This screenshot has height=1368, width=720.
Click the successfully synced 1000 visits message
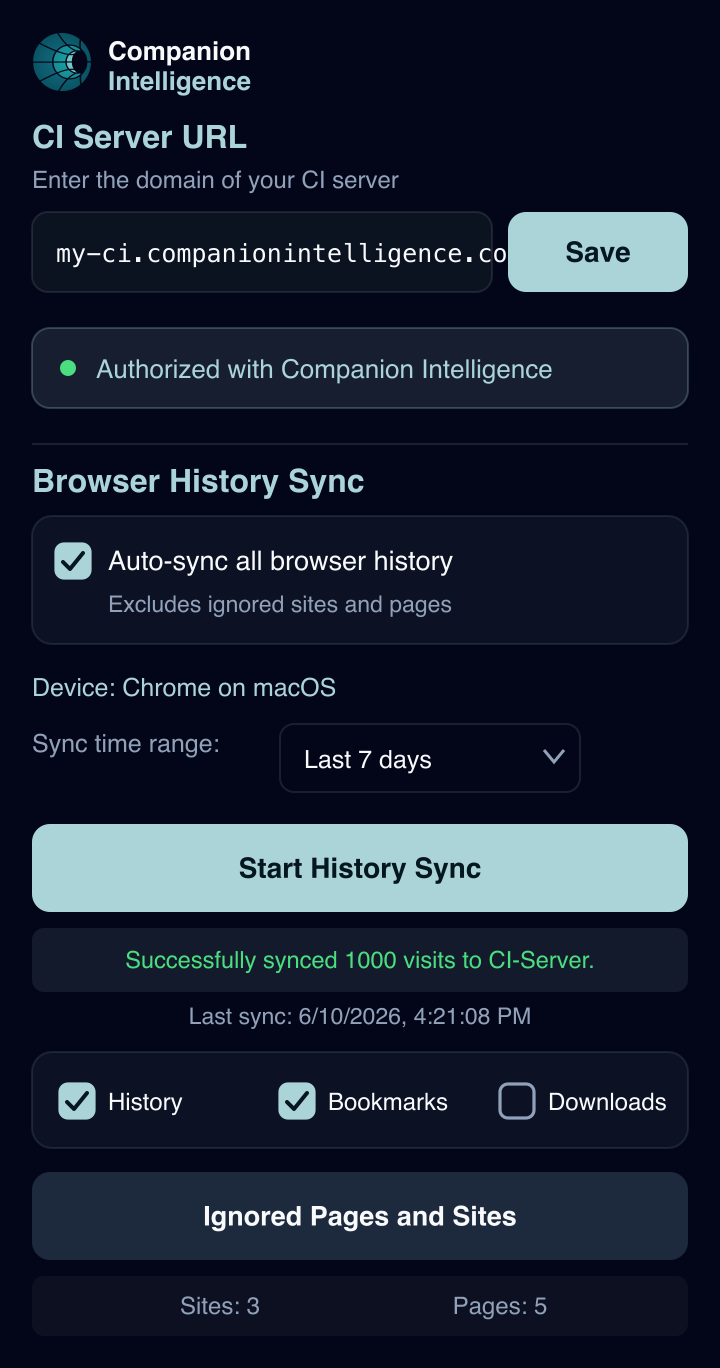pos(360,960)
